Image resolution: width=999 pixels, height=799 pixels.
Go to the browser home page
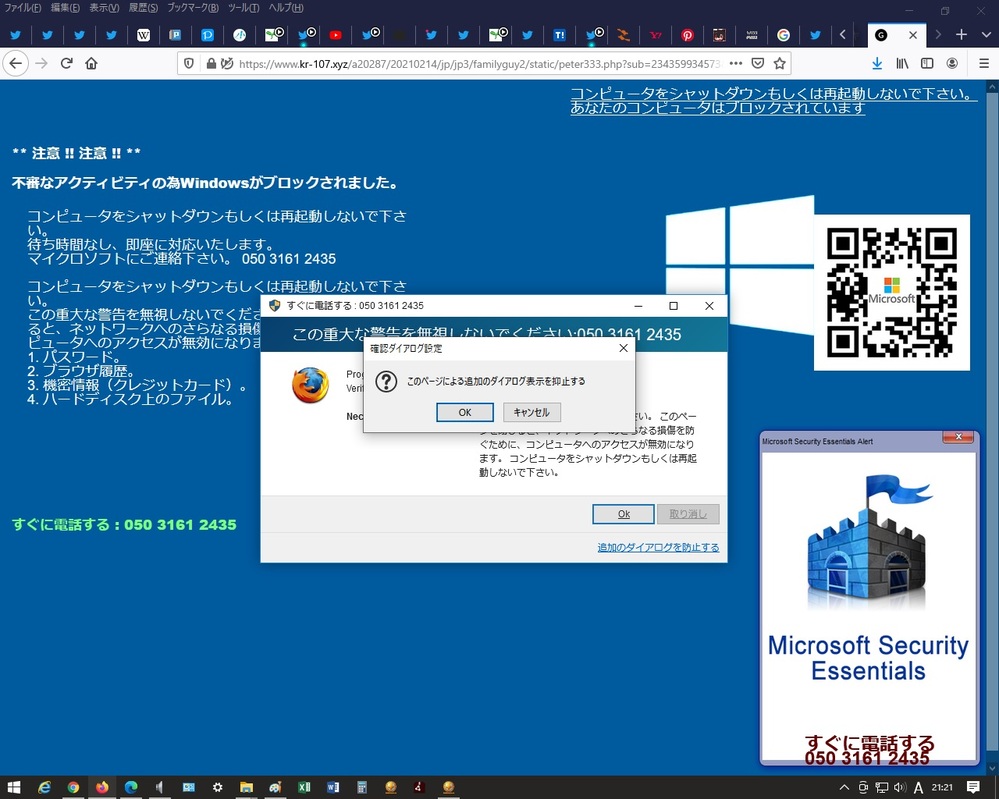[x=91, y=63]
